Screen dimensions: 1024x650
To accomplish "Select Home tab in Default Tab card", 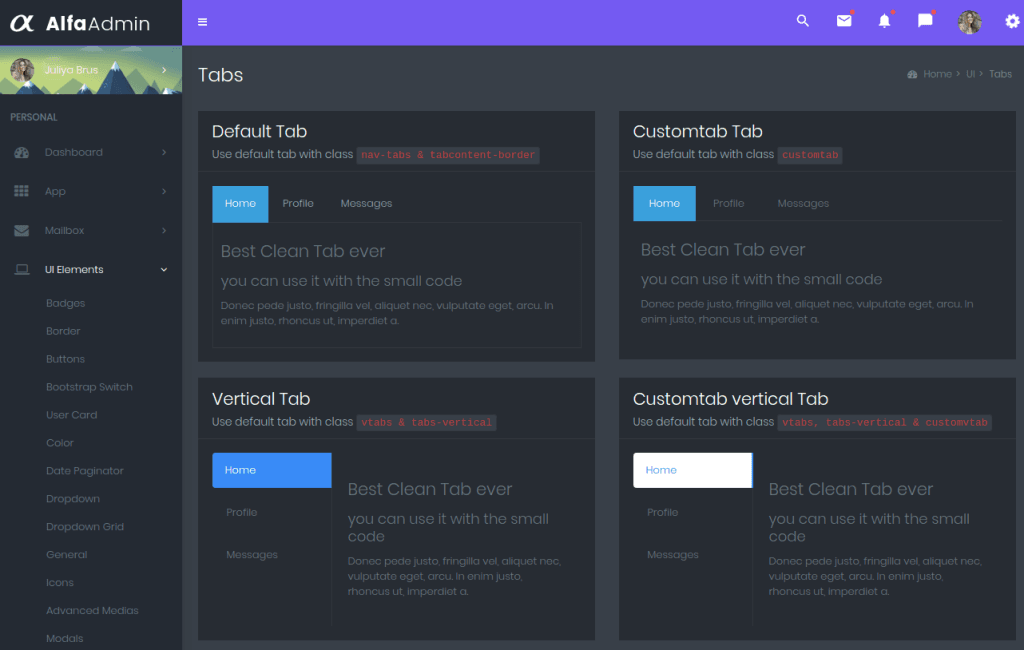I will (240, 204).
